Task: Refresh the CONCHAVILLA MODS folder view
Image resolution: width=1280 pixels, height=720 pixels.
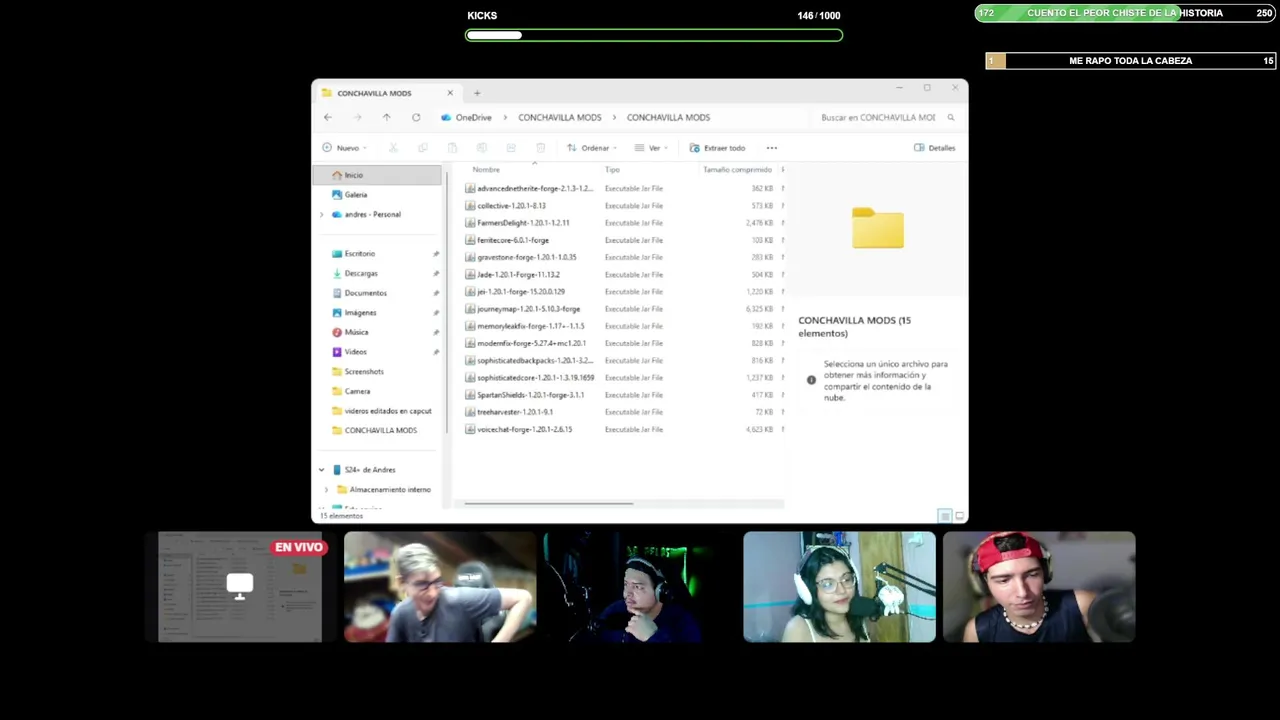Action: pos(416,117)
